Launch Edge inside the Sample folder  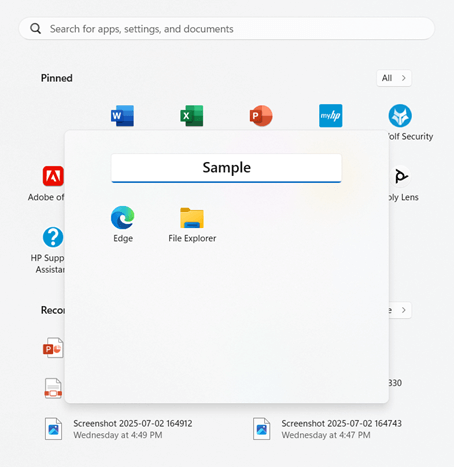pos(123,217)
